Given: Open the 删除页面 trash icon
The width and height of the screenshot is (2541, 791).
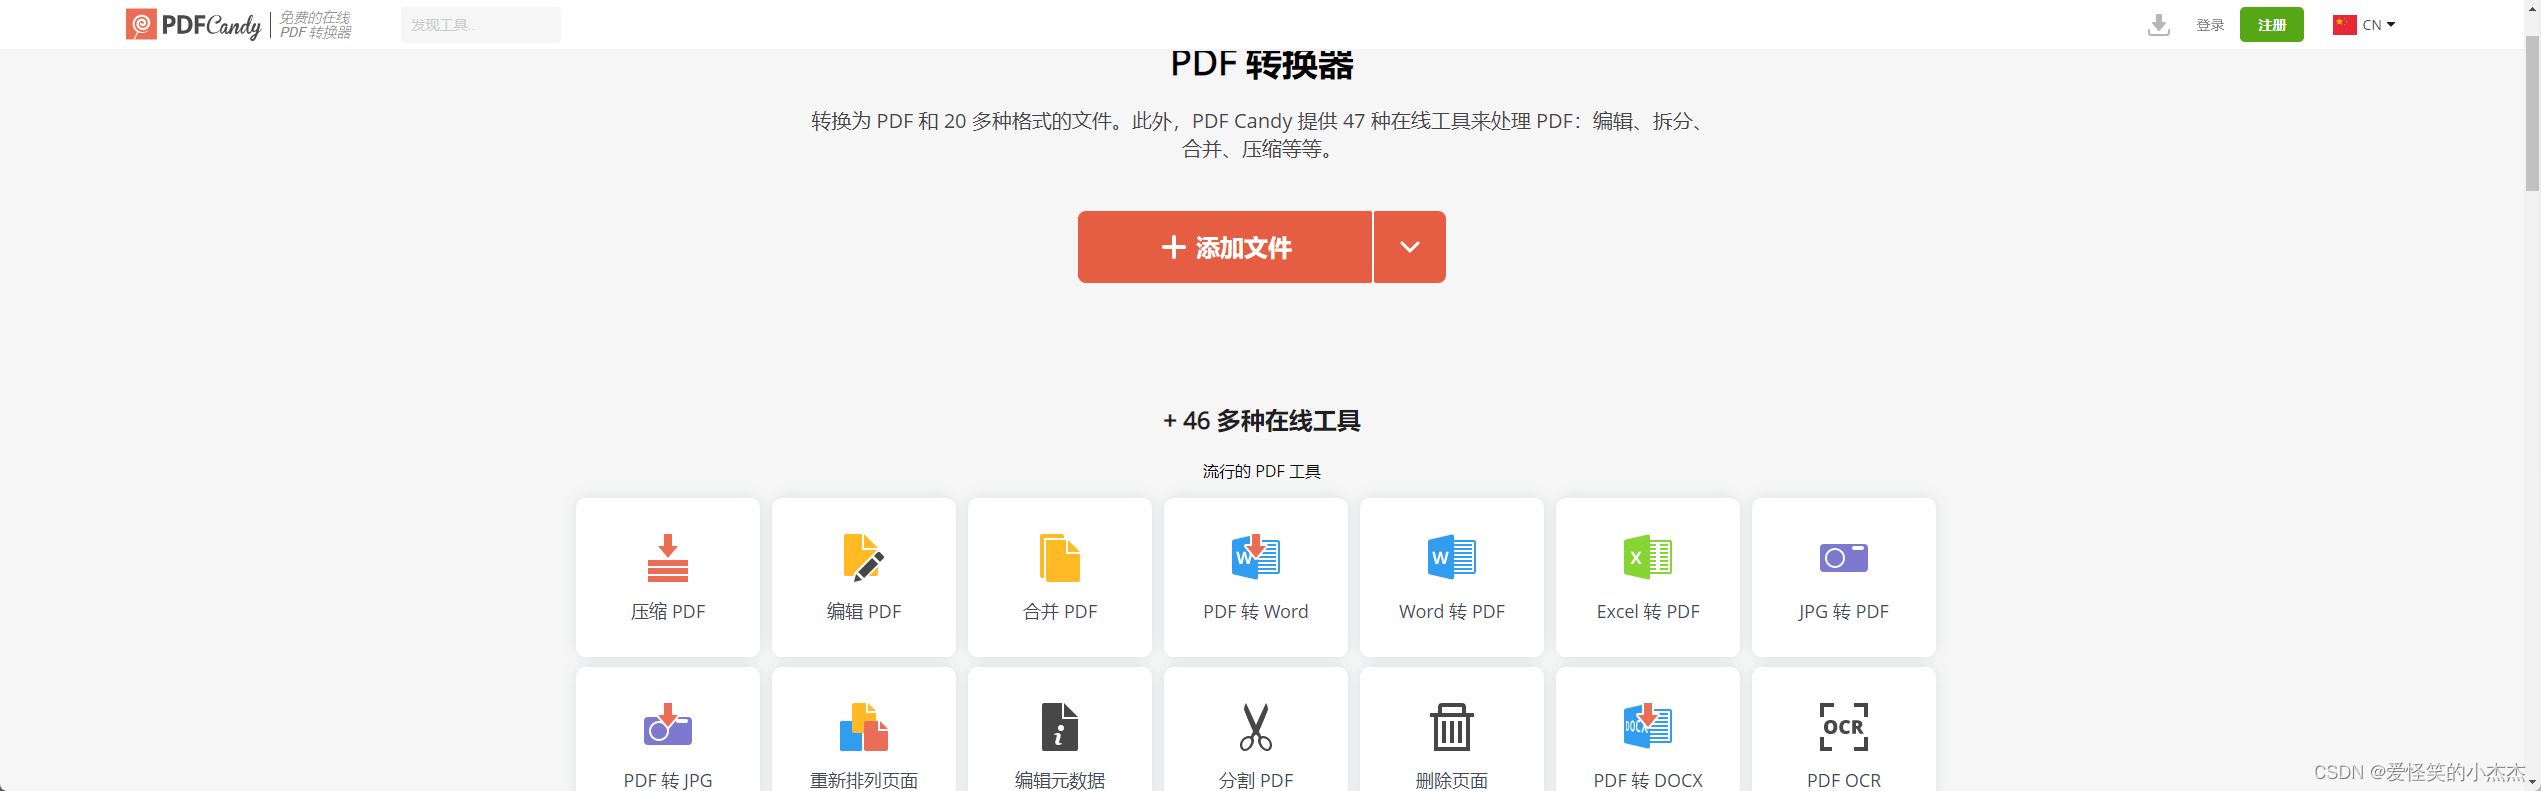Looking at the screenshot, I should point(1452,727).
